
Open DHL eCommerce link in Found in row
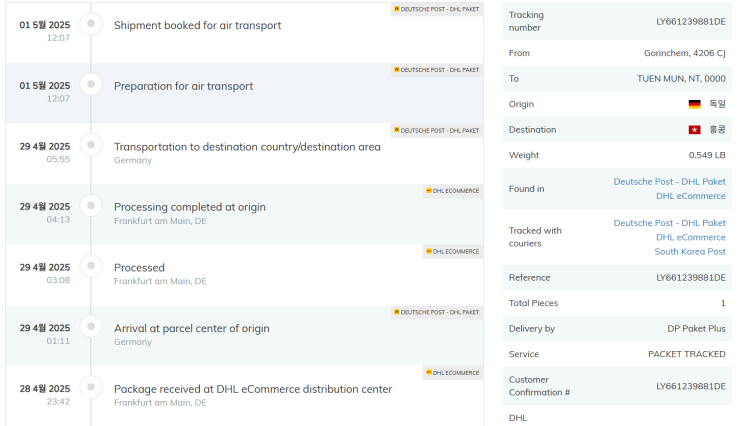690,196
